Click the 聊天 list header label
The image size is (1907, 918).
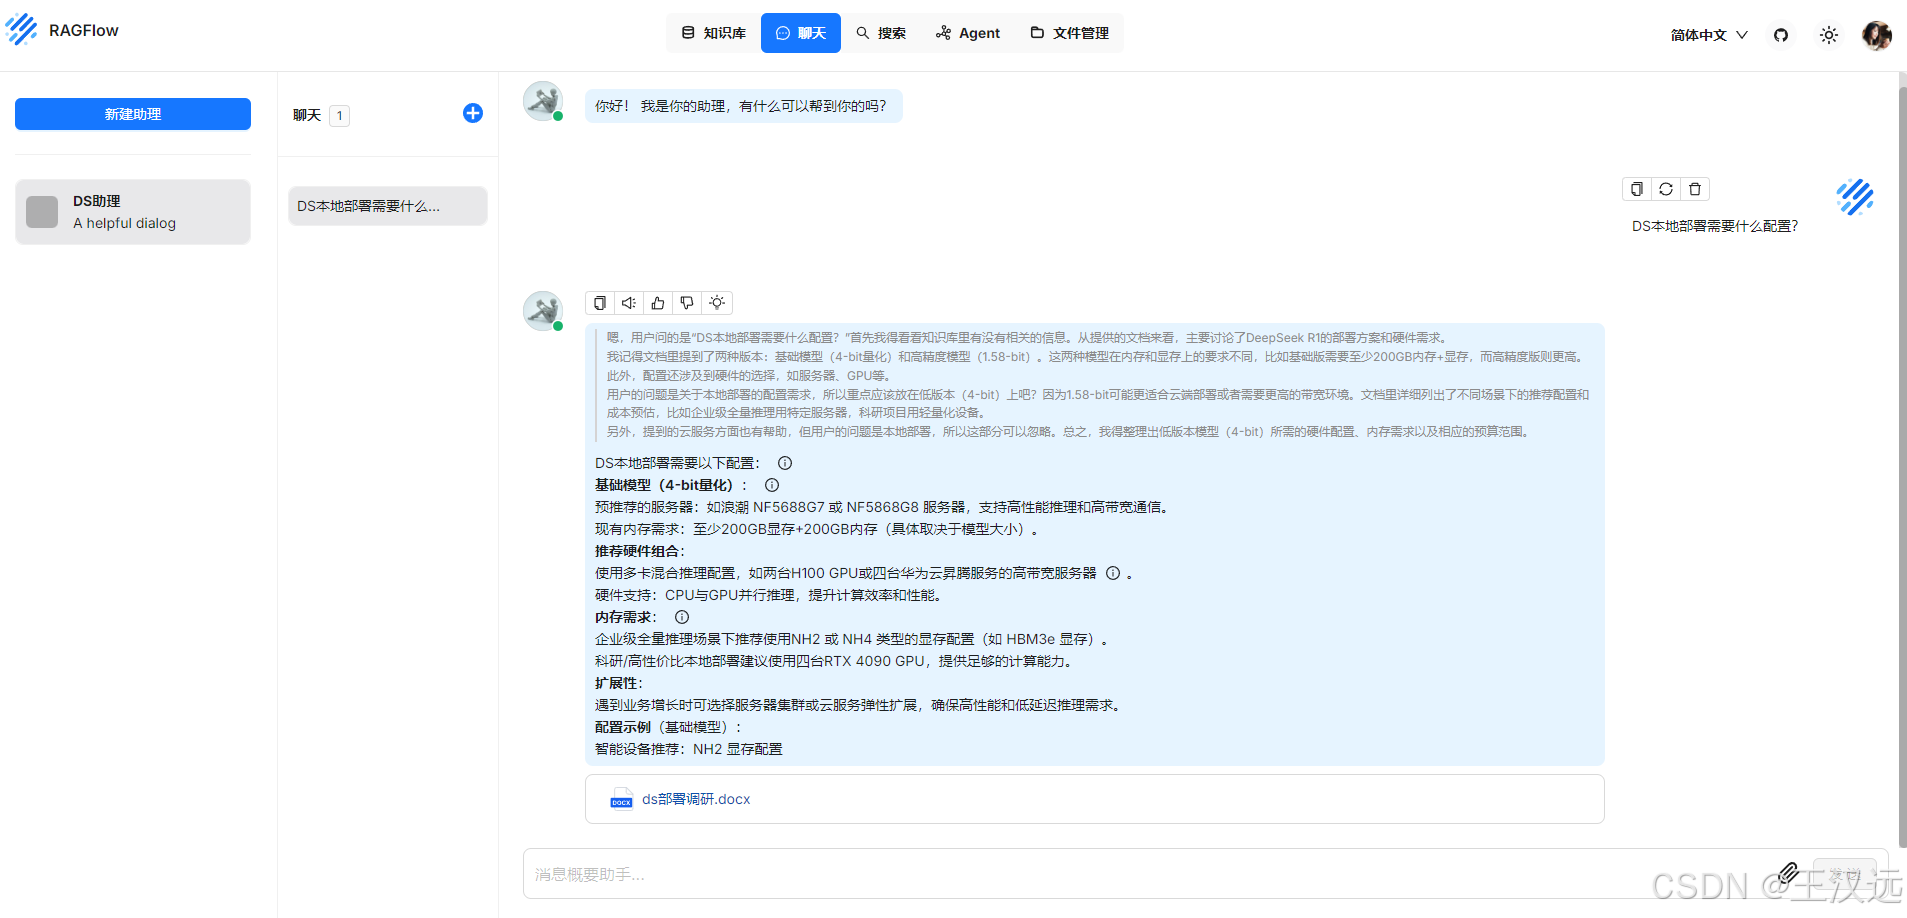click(x=307, y=115)
